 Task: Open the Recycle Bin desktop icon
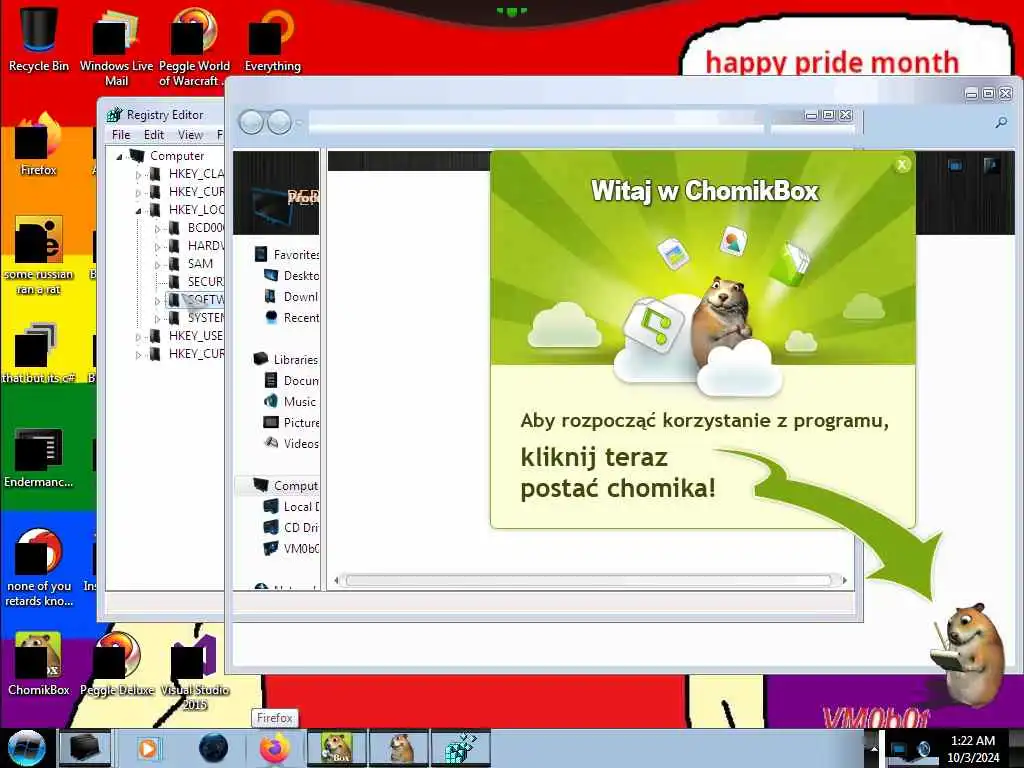click(39, 39)
